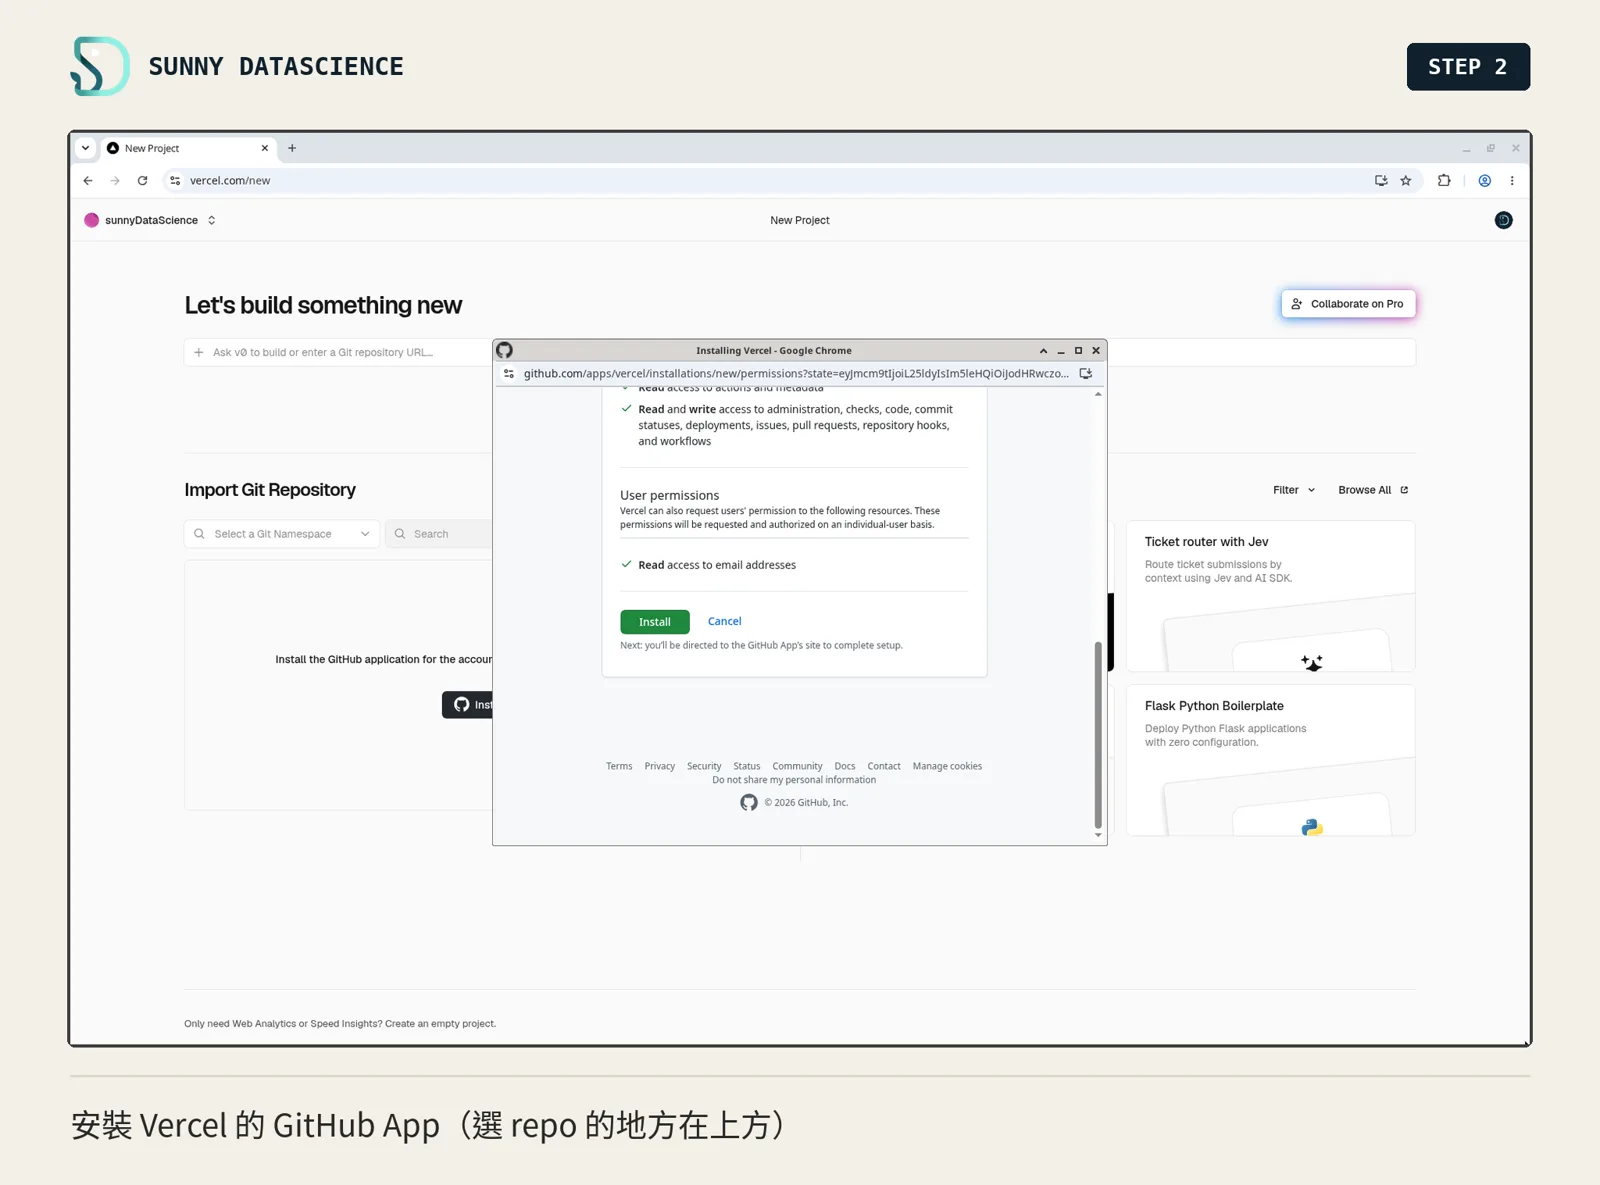Open the Extensions puzzle icon
Image resolution: width=1600 pixels, height=1185 pixels.
click(x=1444, y=181)
